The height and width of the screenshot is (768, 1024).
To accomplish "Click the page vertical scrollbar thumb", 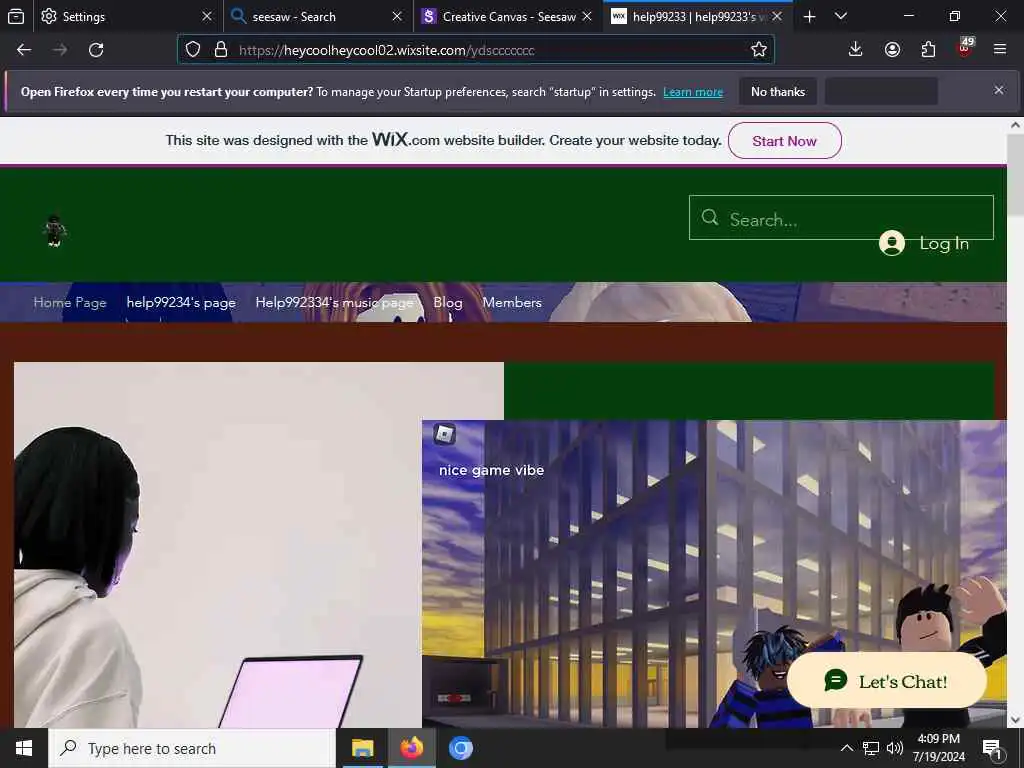I will [1015, 174].
